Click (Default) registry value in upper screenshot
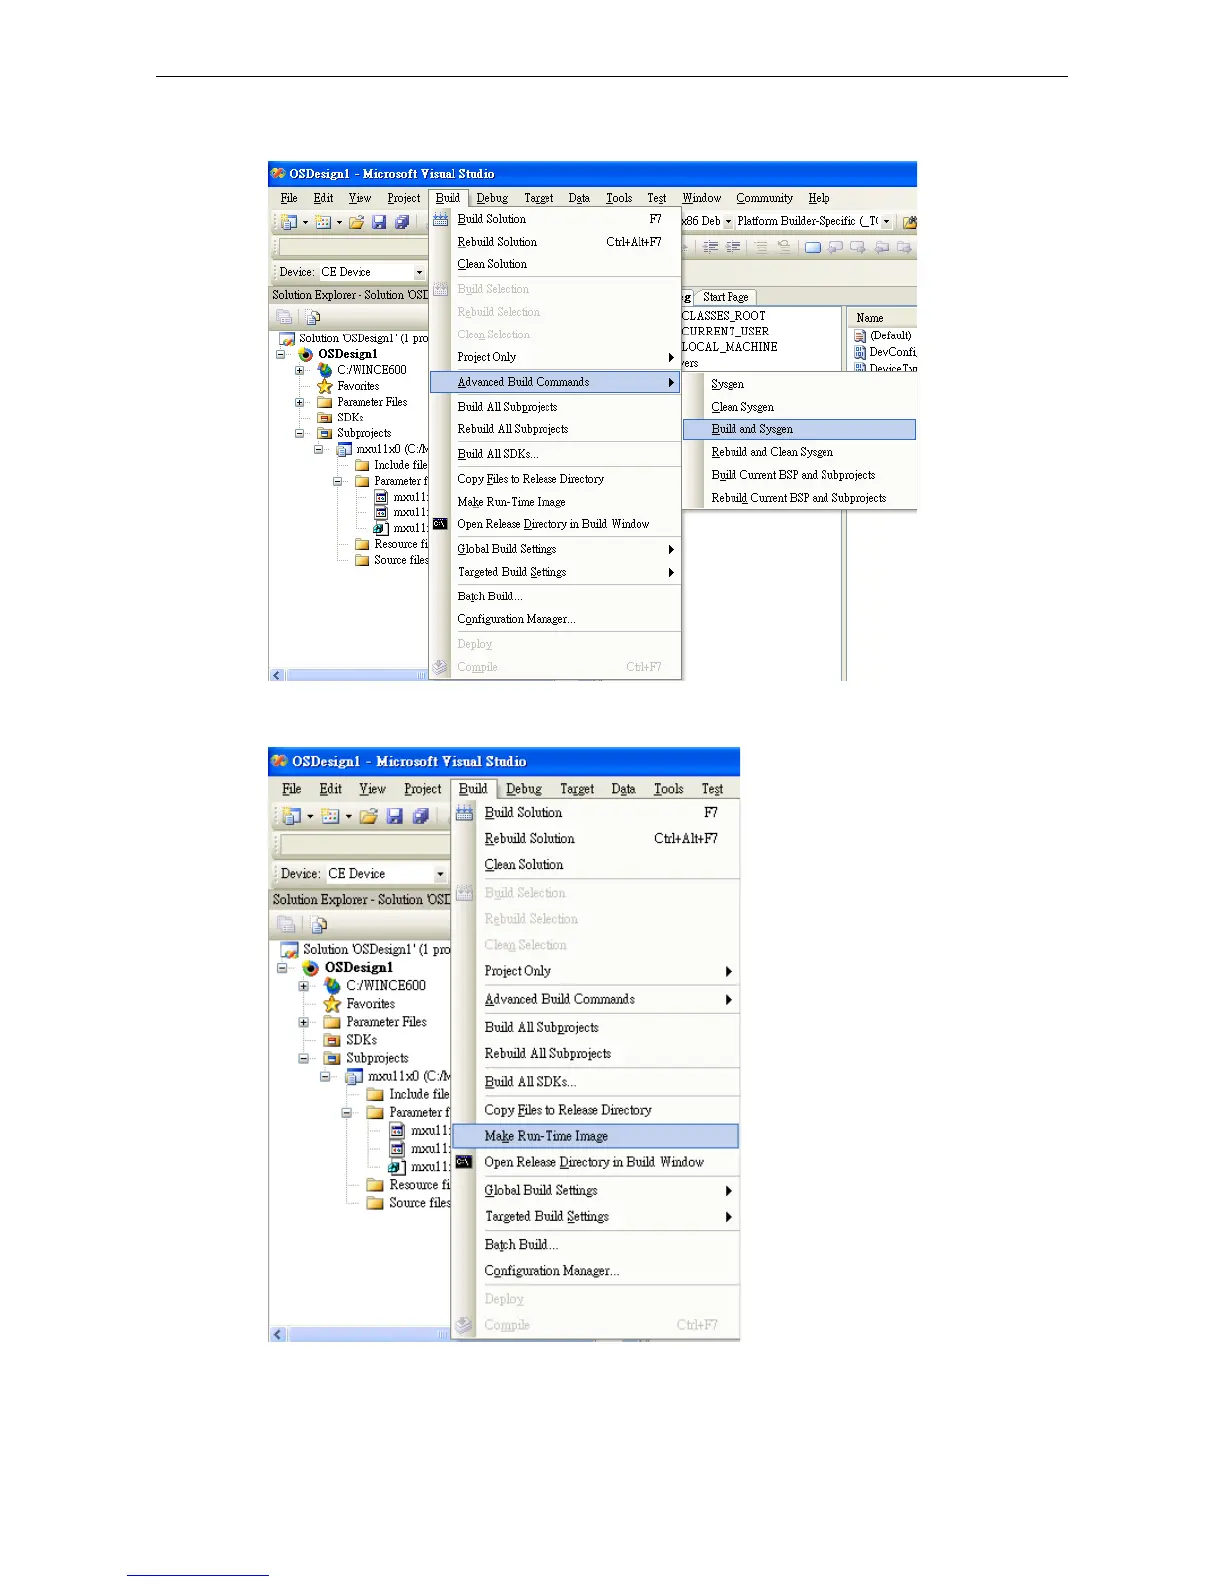Viewport: 1224px width, 1584px height. coord(890,335)
